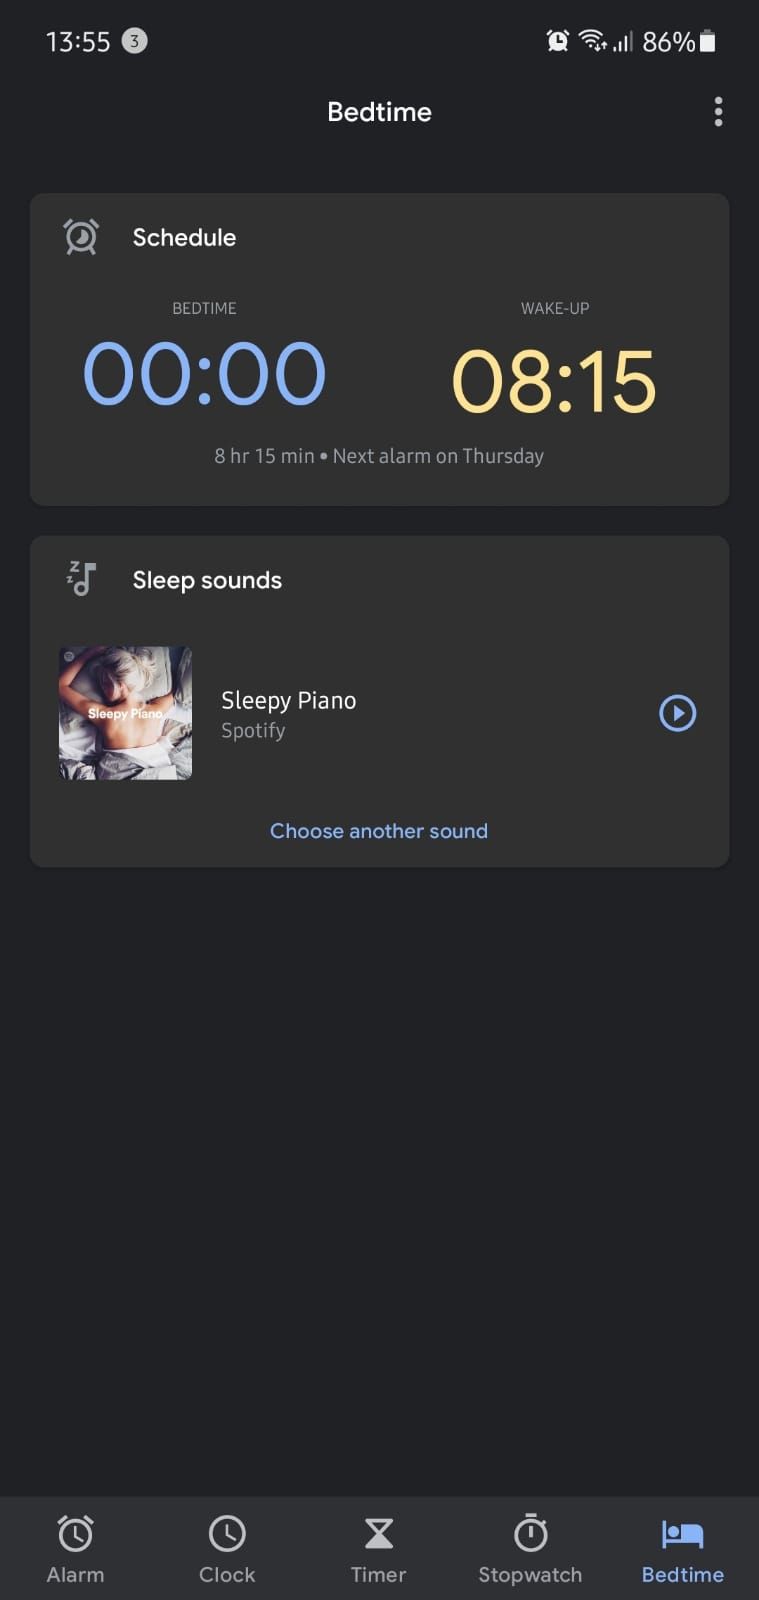Tap the Timer hourglass icon

tap(378, 1533)
